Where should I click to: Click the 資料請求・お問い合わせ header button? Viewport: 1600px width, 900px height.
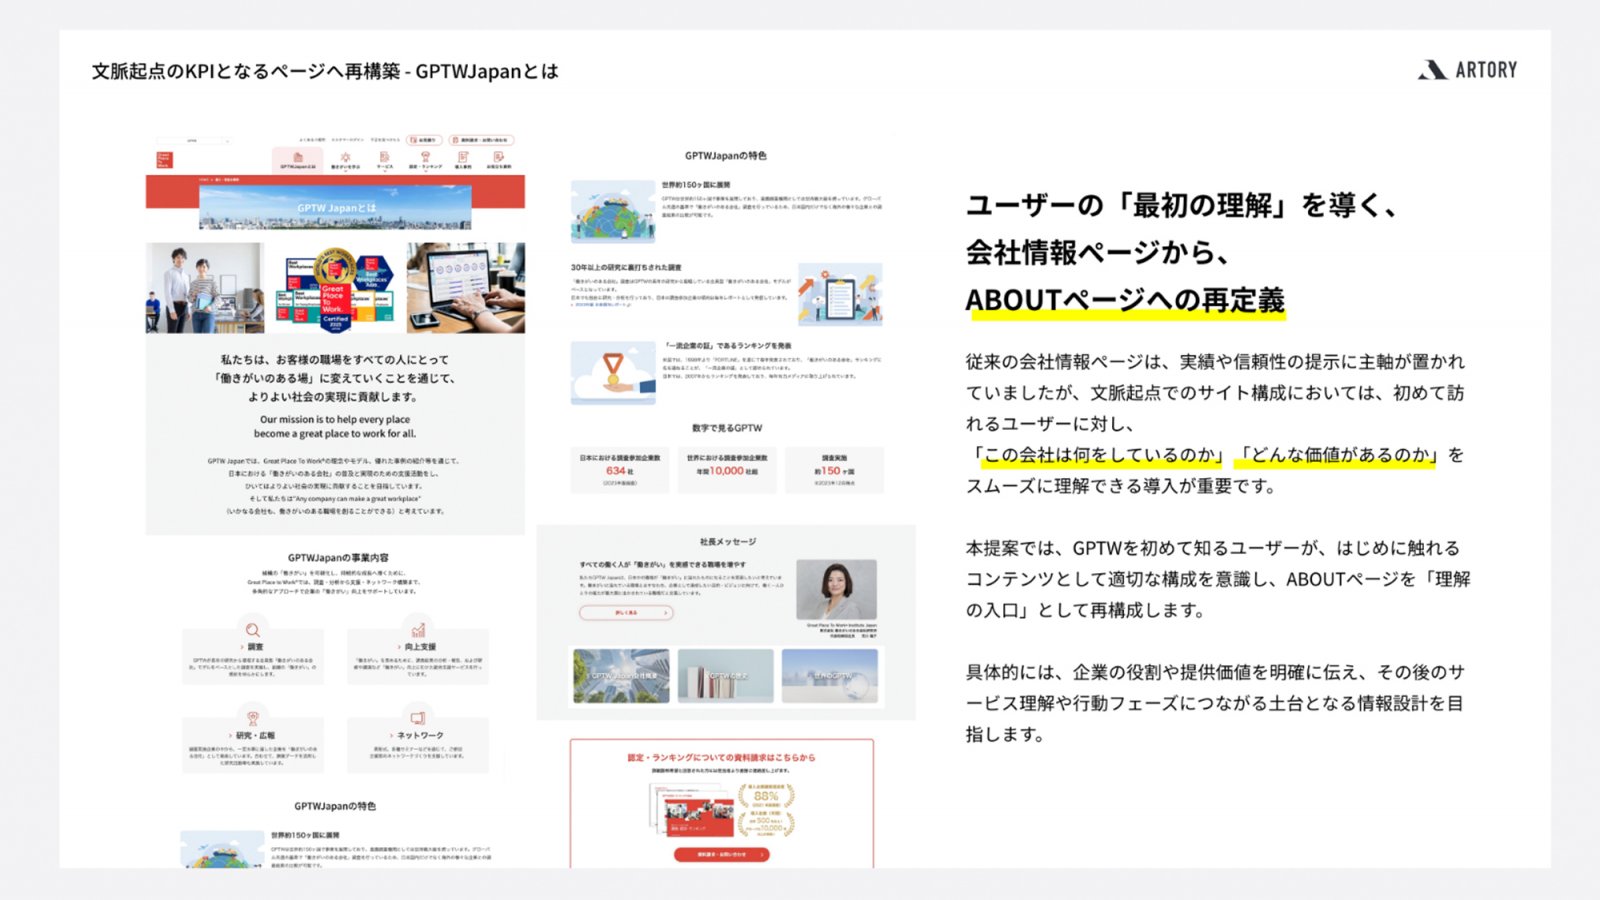[482, 140]
